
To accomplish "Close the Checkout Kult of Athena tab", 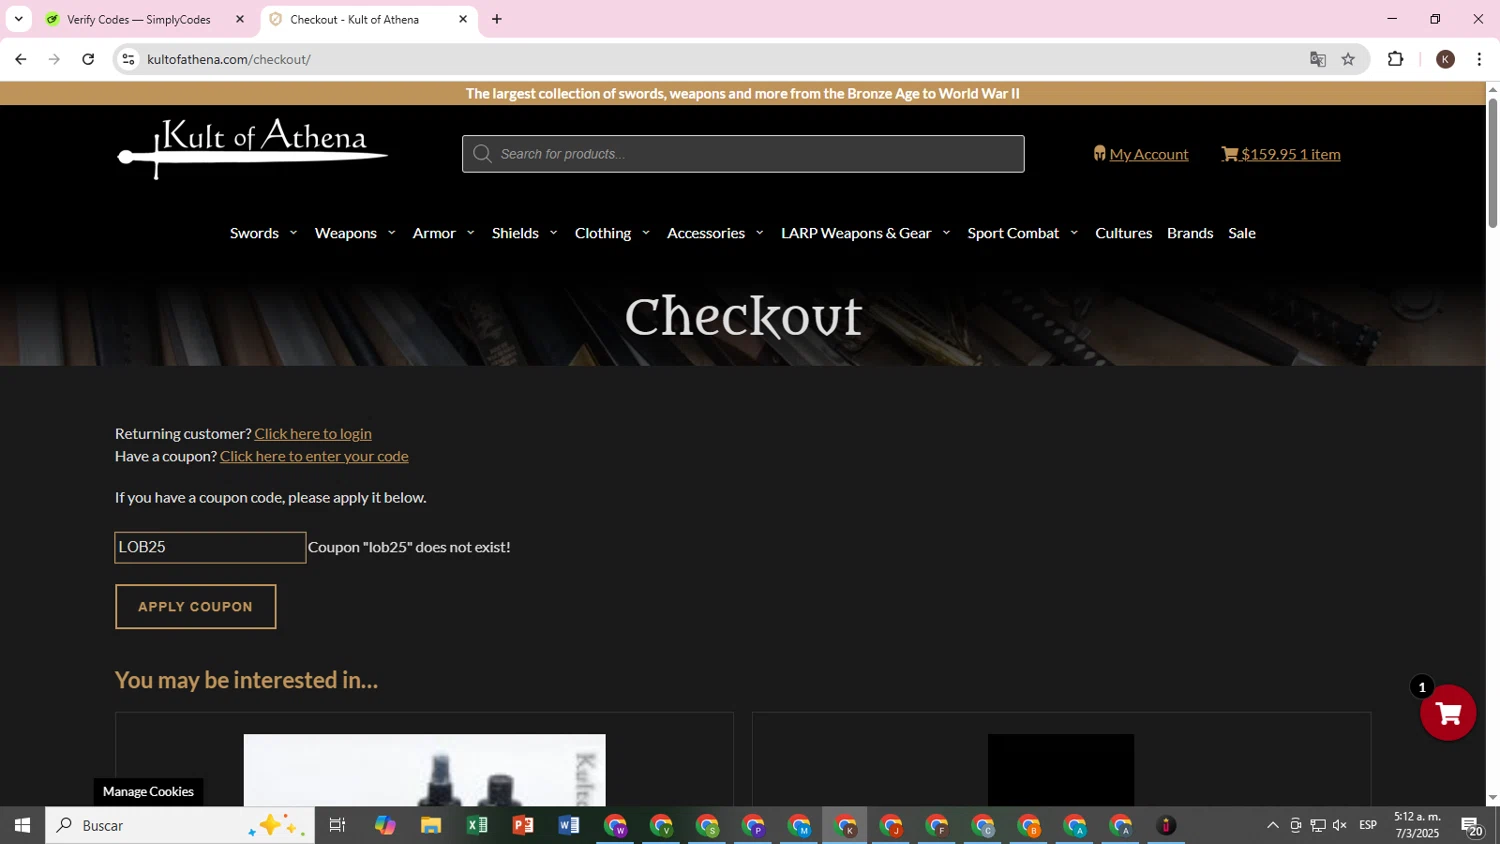I will (x=463, y=19).
